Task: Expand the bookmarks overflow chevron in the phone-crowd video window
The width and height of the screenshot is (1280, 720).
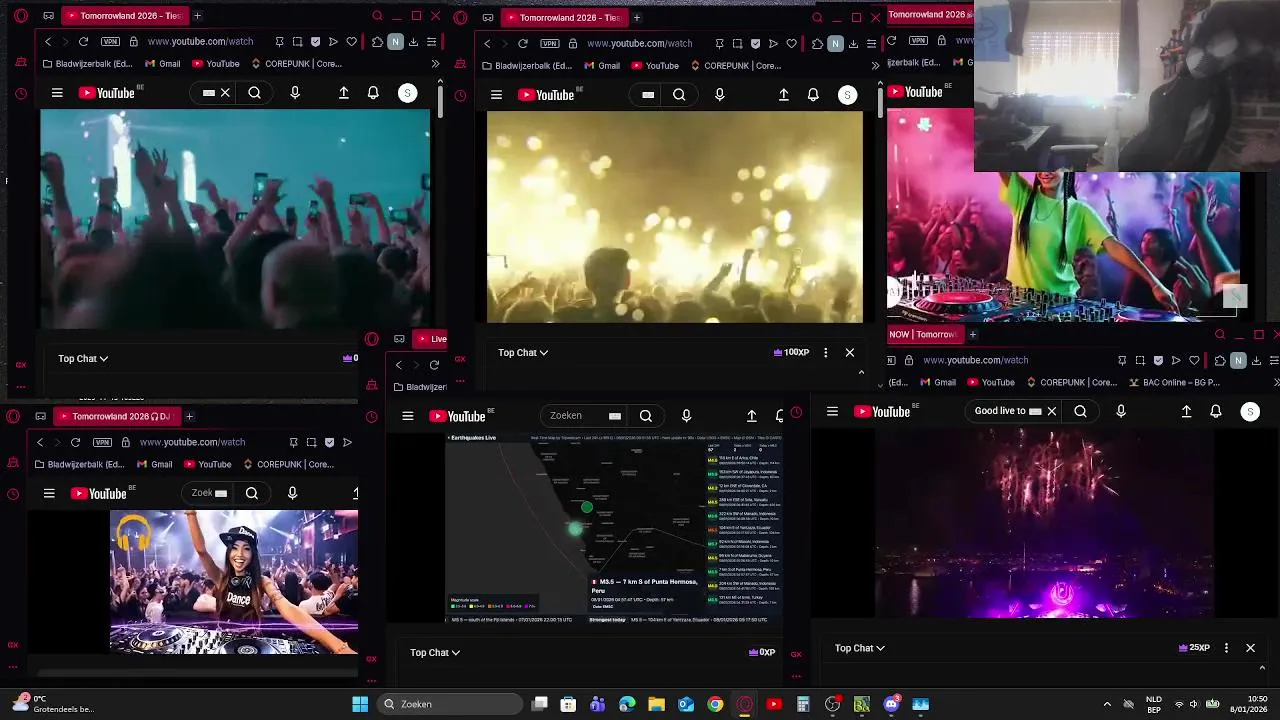Action: (435, 64)
